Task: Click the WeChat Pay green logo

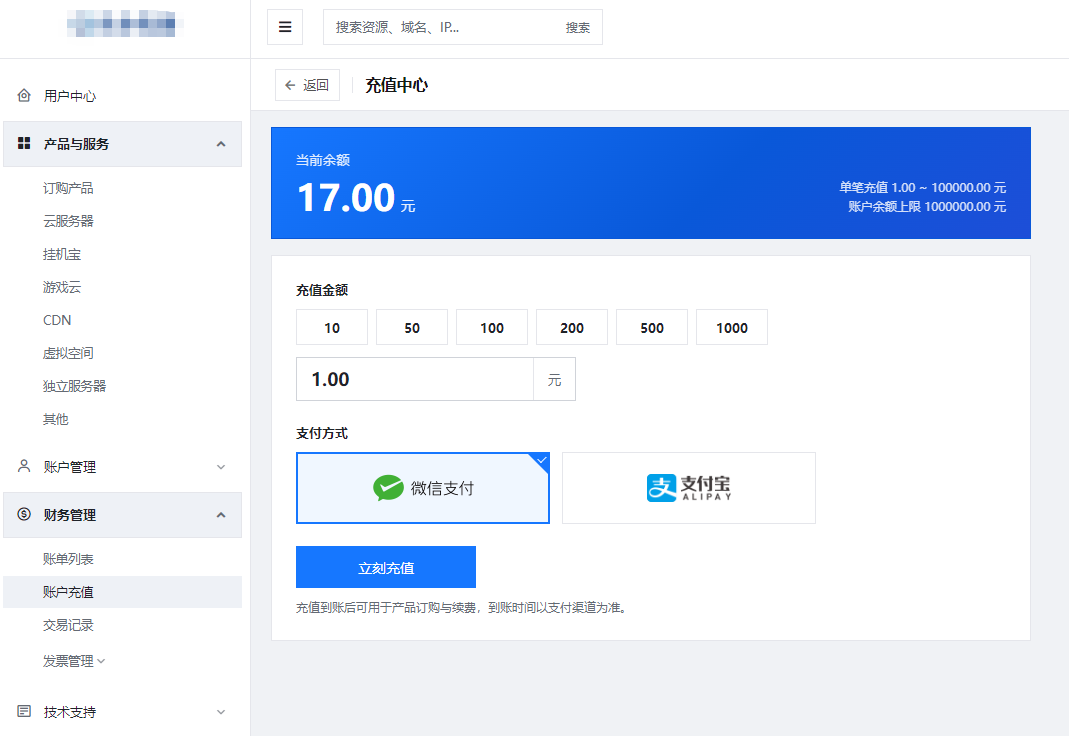Action: tap(389, 488)
